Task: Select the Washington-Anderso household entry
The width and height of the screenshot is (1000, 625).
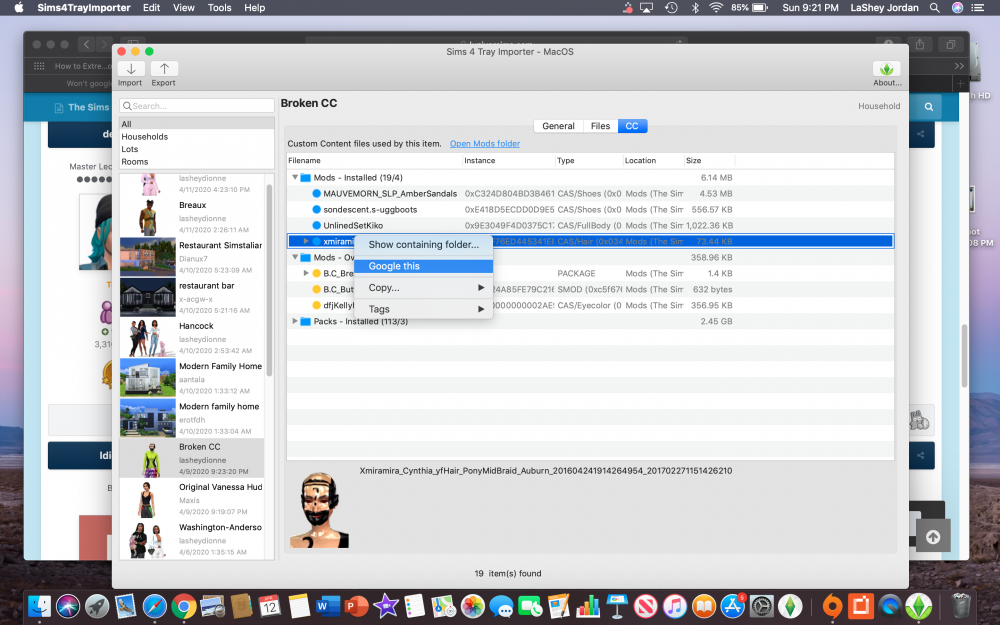Action: pos(191,539)
